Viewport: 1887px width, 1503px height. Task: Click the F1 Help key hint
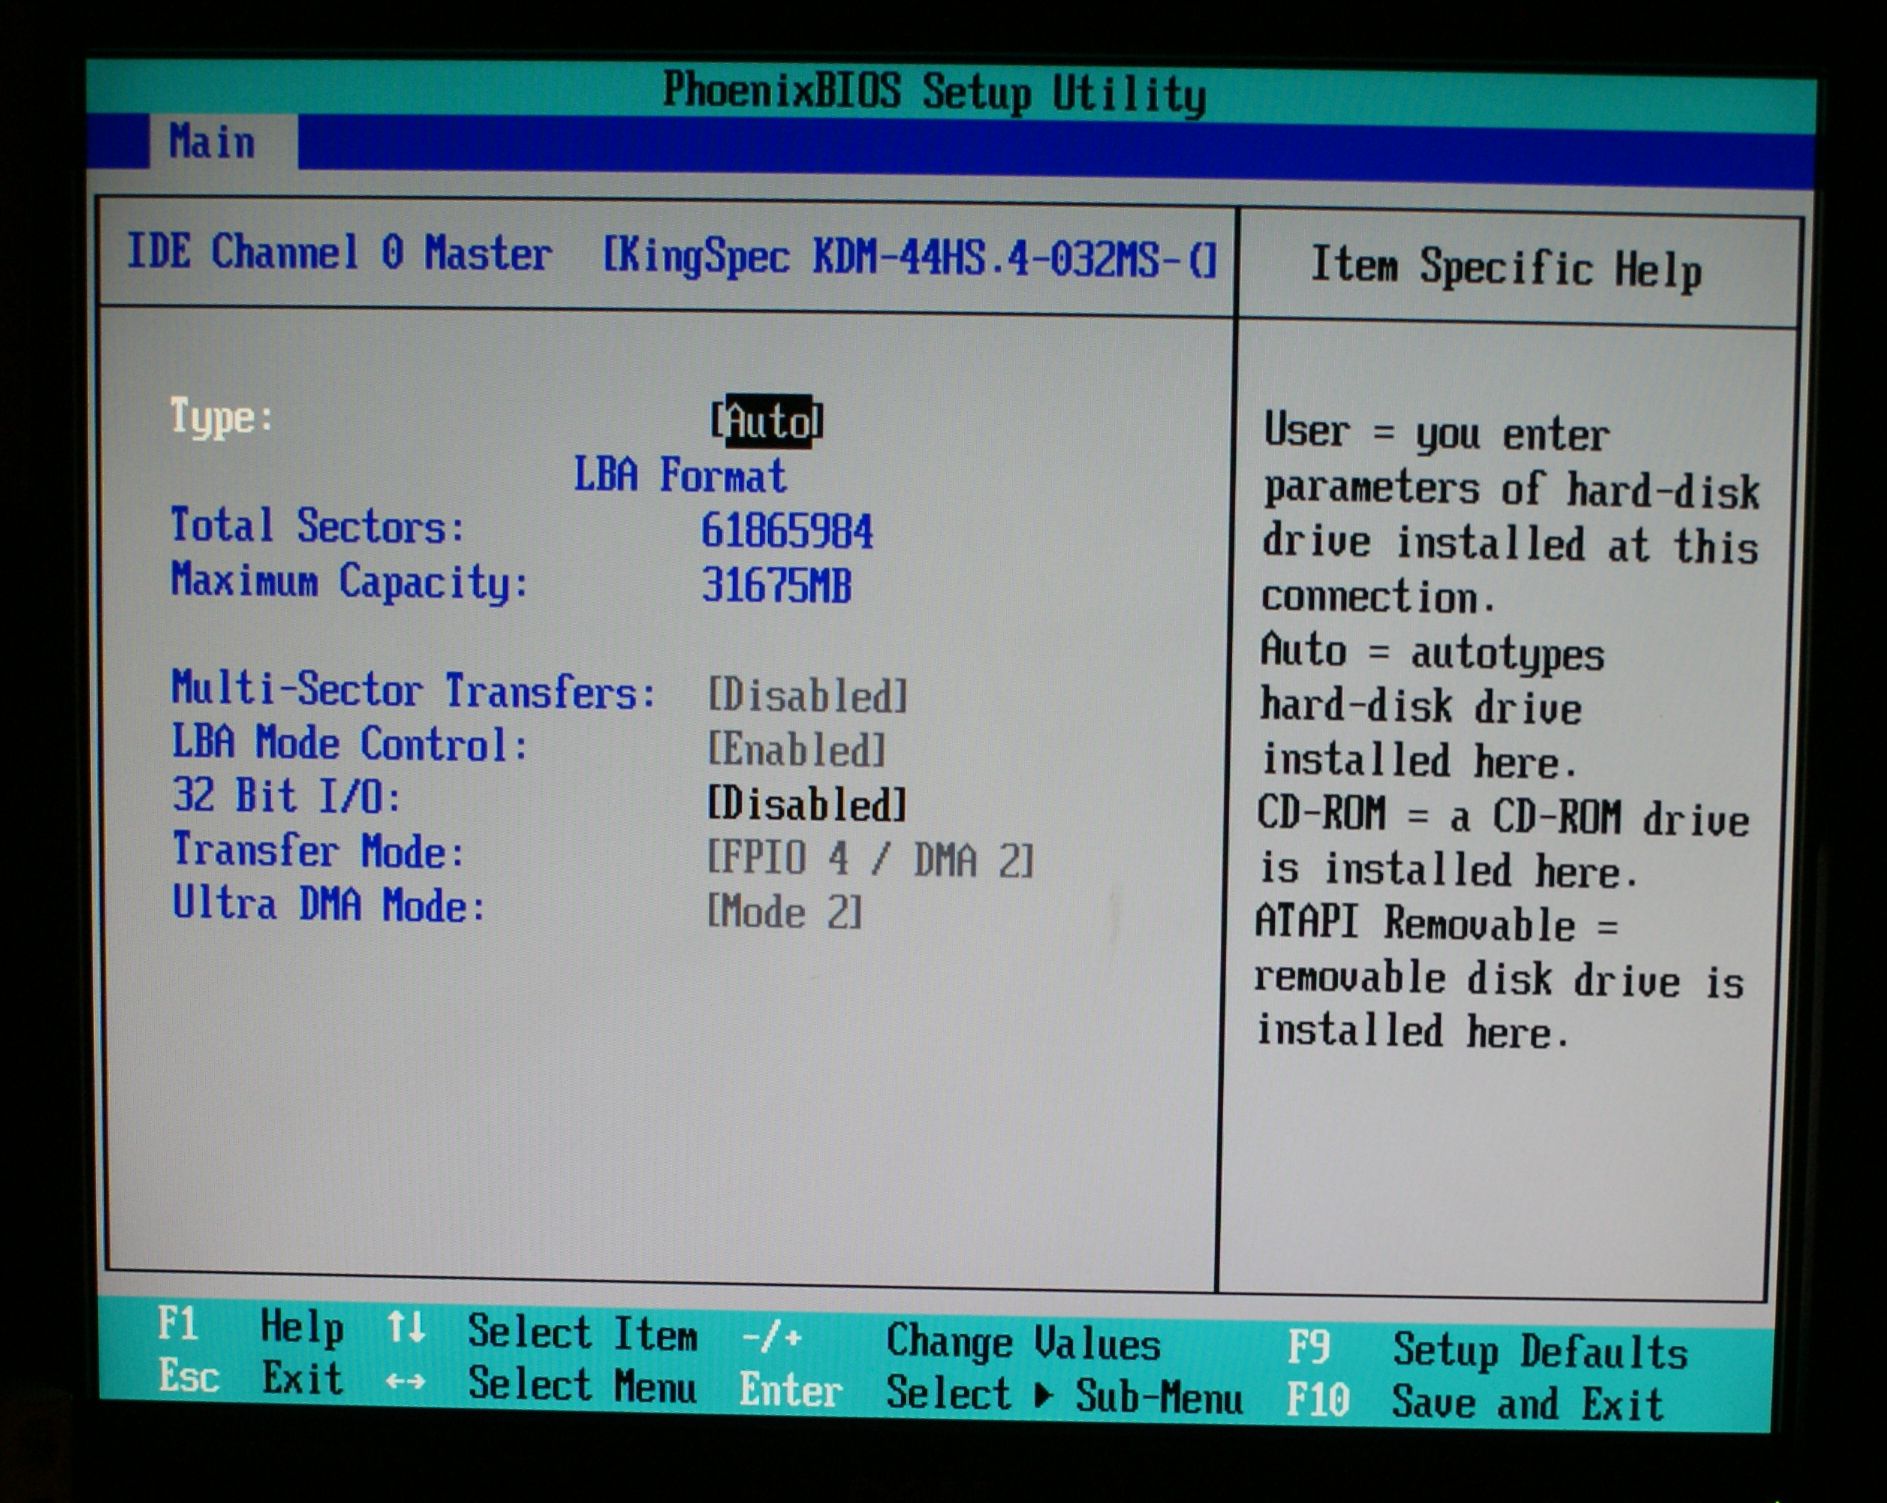click(x=250, y=1326)
